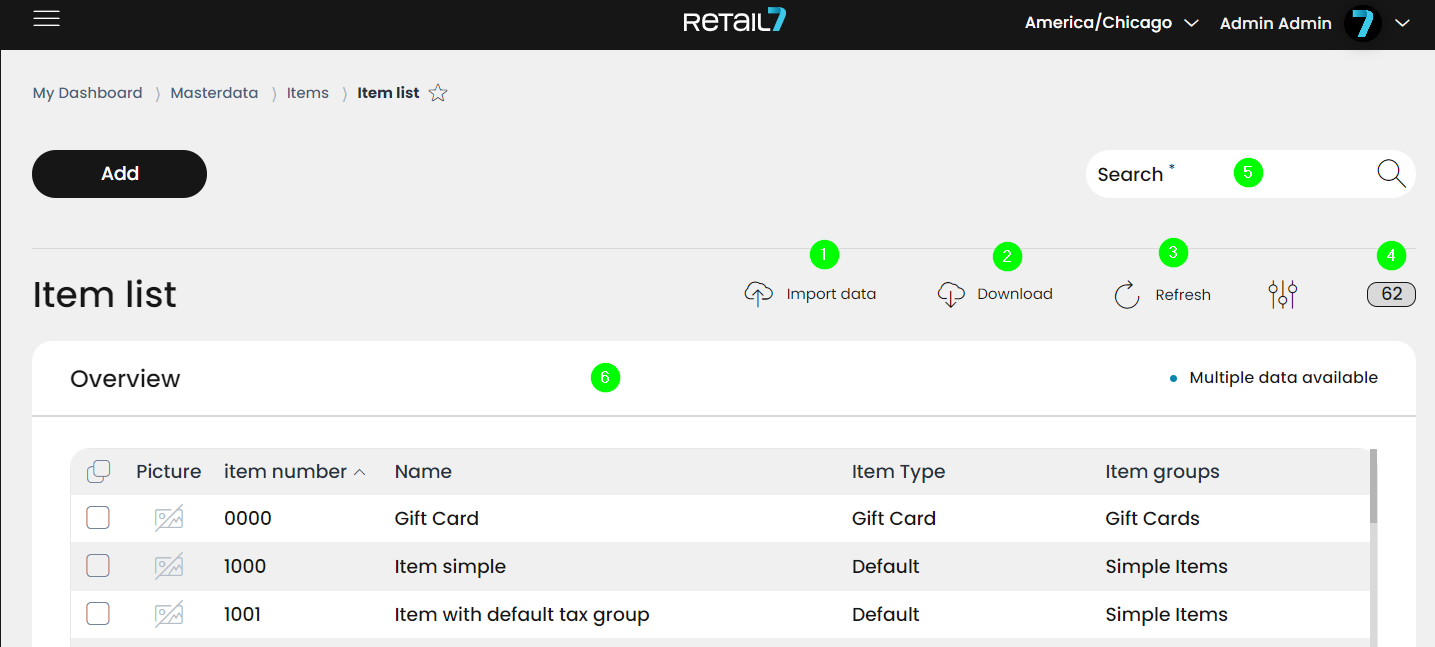Screen dimensions: 1435x647
Task: Mark Item list page as favorite star
Action: [x=438, y=93]
